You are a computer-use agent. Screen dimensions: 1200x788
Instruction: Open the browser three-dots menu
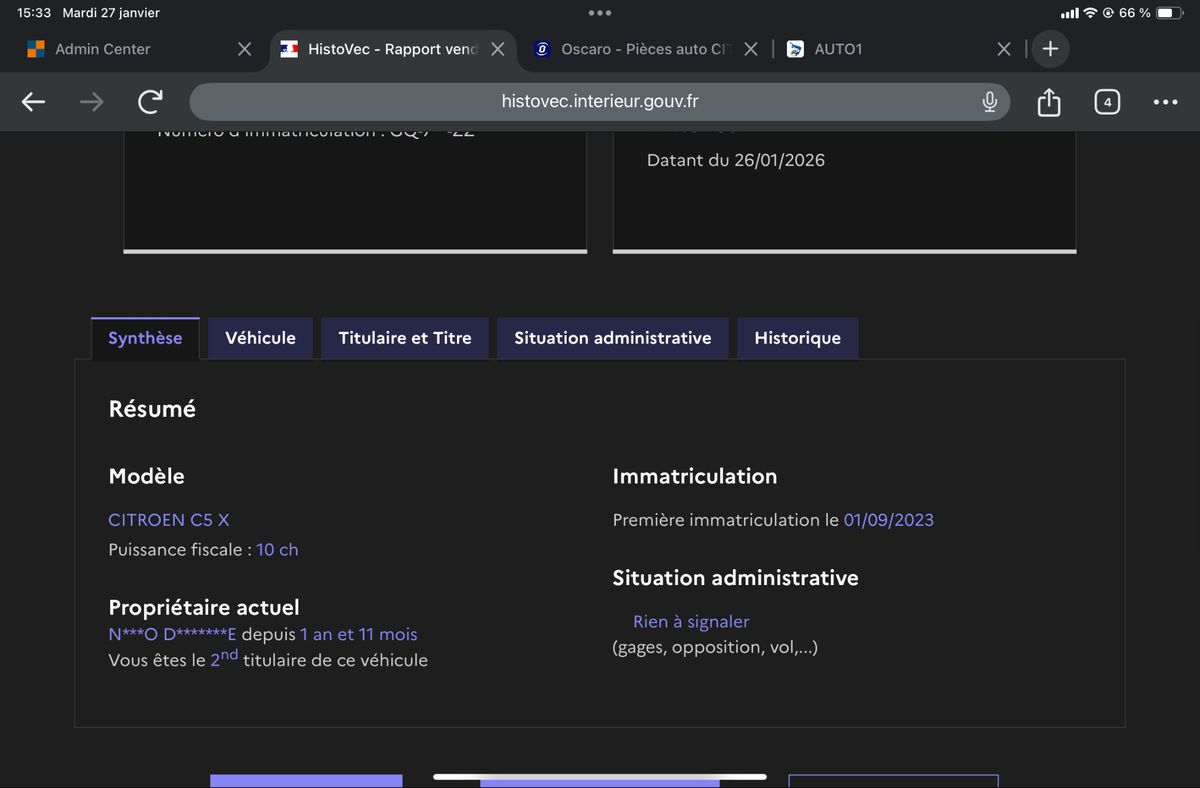[x=1165, y=101]
